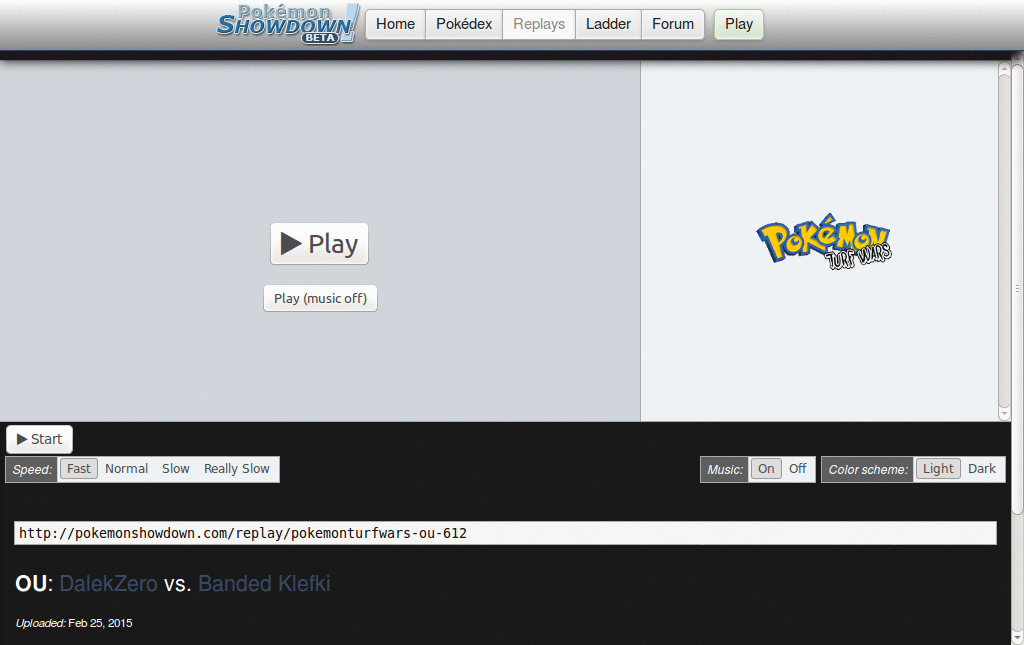Click the Start button below the battle
The height and width of the screenshot is (645, 1024).
39,439
